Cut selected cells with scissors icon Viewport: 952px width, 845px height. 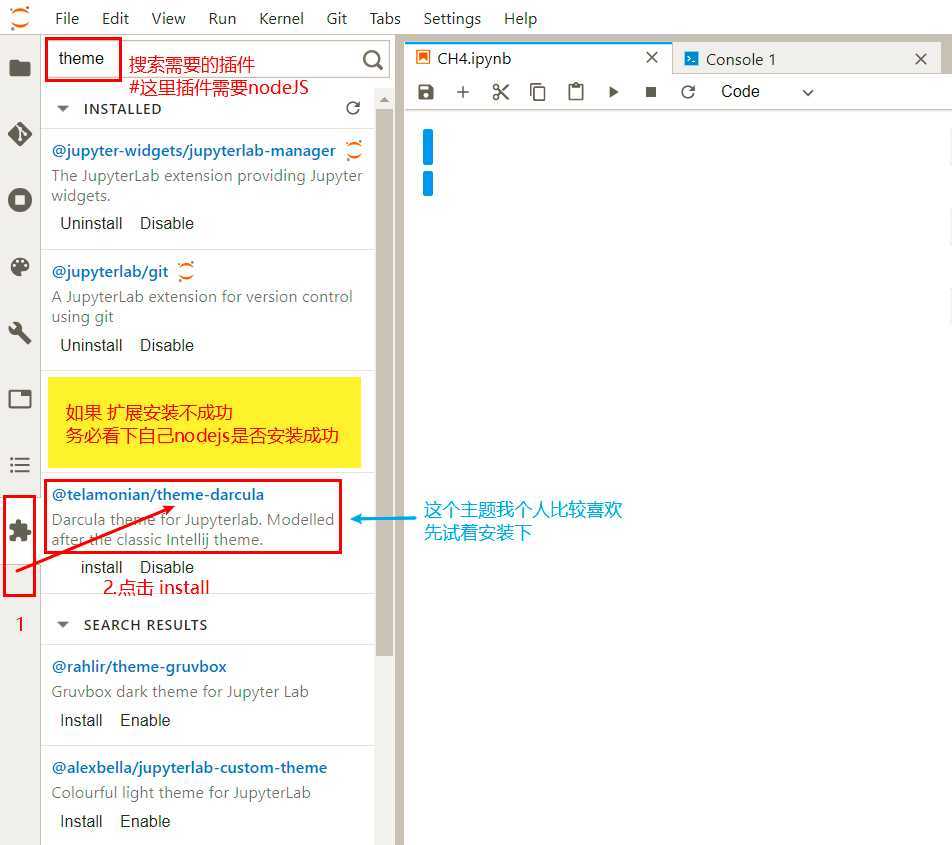click(x=501, y=92)
